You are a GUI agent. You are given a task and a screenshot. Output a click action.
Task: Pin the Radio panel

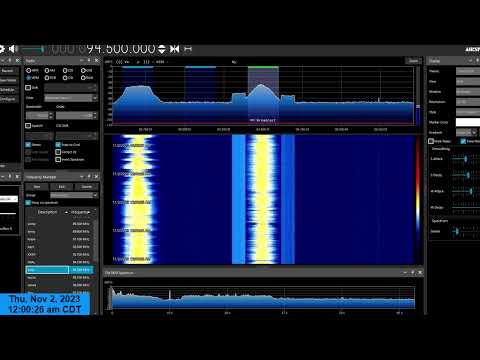(89, 60)
